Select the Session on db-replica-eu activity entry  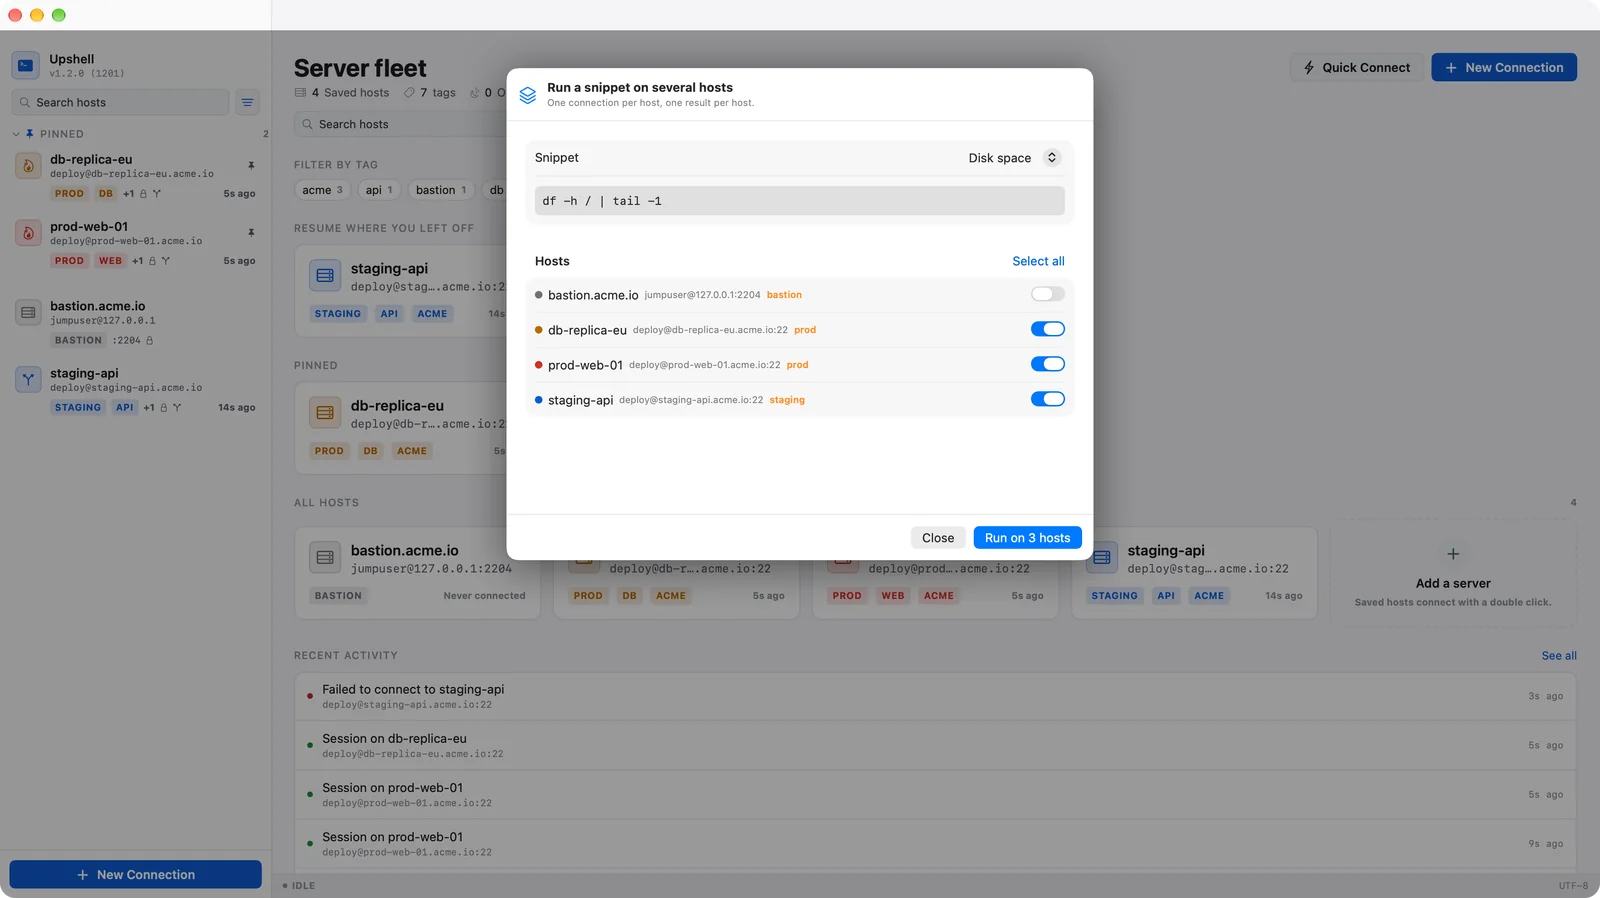[x=935, y=745]
